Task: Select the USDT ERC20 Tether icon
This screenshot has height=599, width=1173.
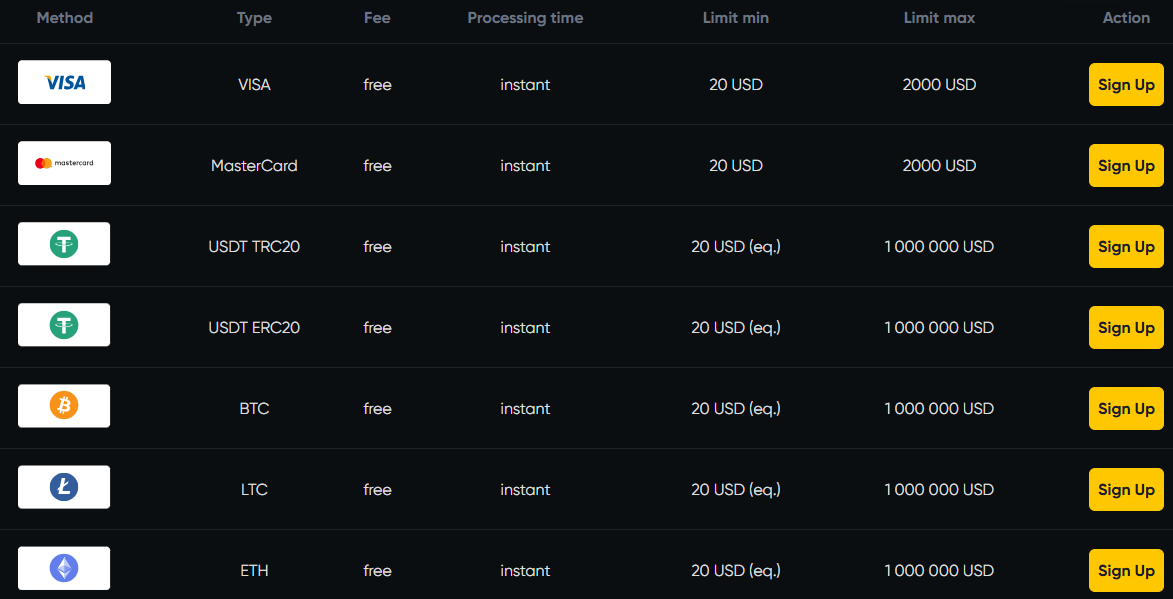Action: [64, 325]
